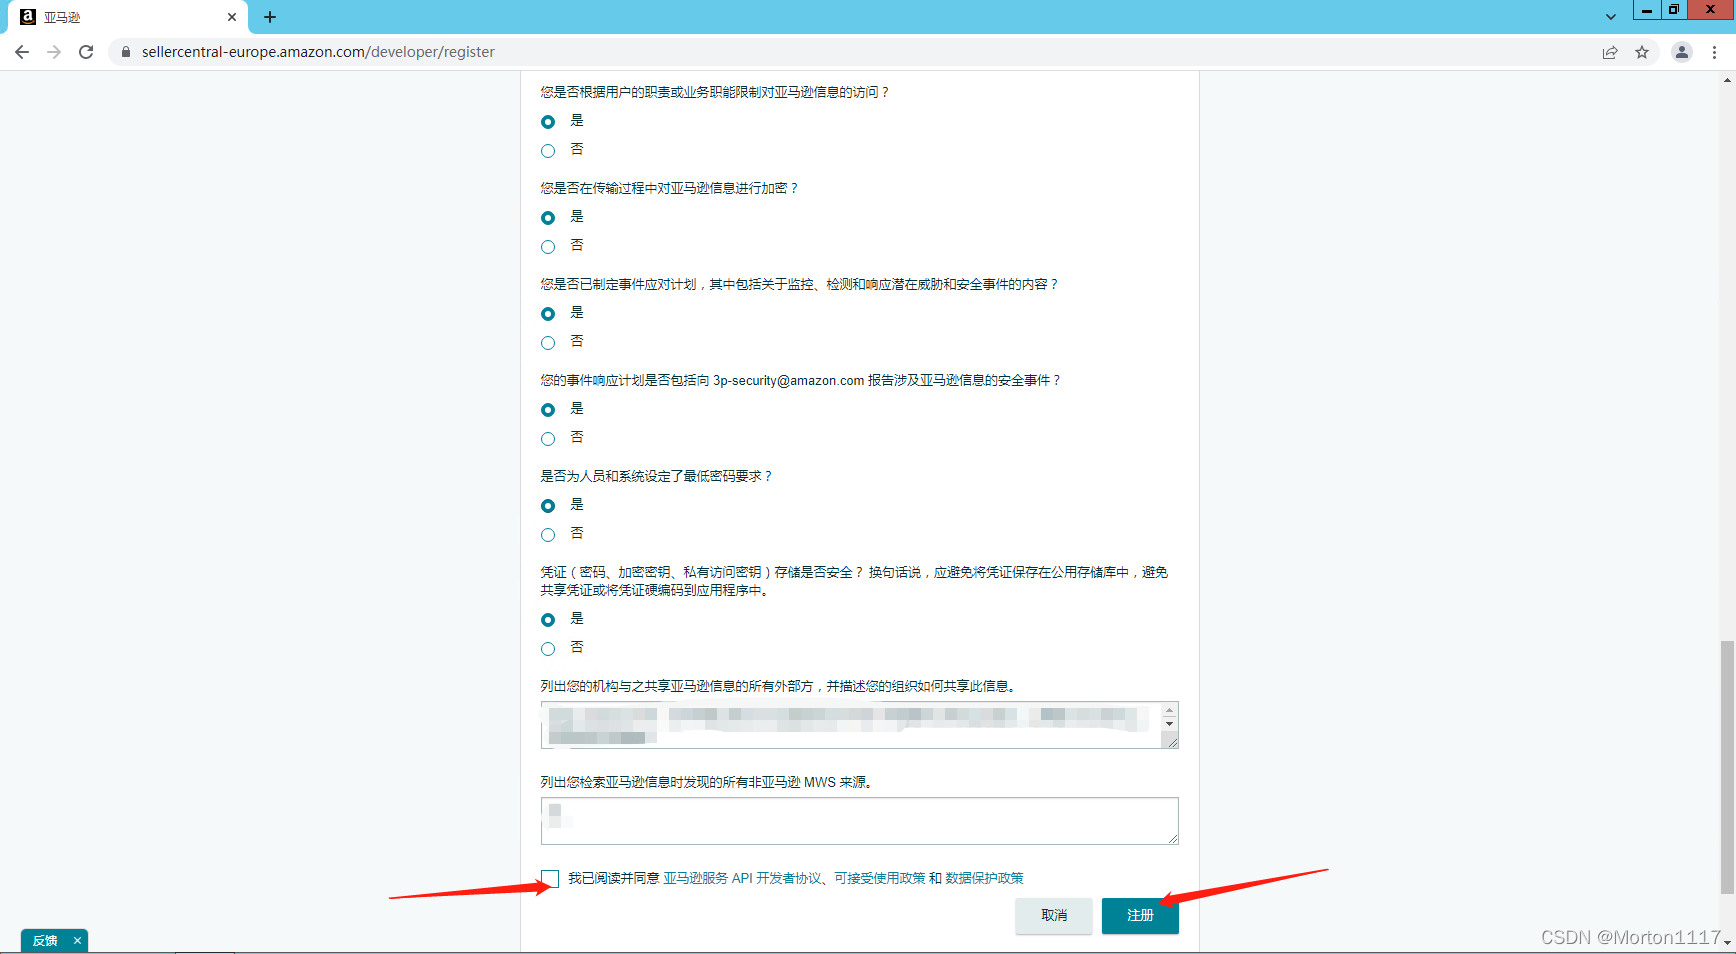The image size is (1736, 954).
Task: Select 否 for restricting access by job role
Action: (x=548, y=151)
